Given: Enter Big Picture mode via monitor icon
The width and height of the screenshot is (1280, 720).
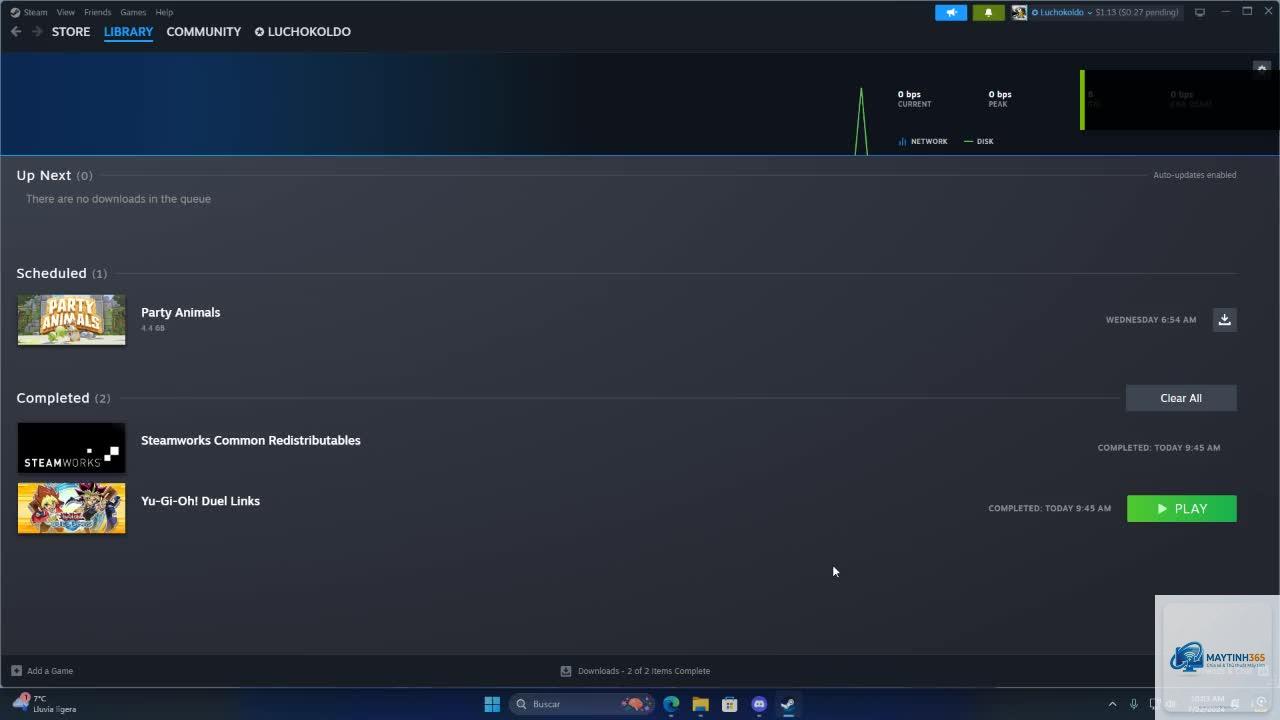Looking at the screenshot, I should 1200,12.
